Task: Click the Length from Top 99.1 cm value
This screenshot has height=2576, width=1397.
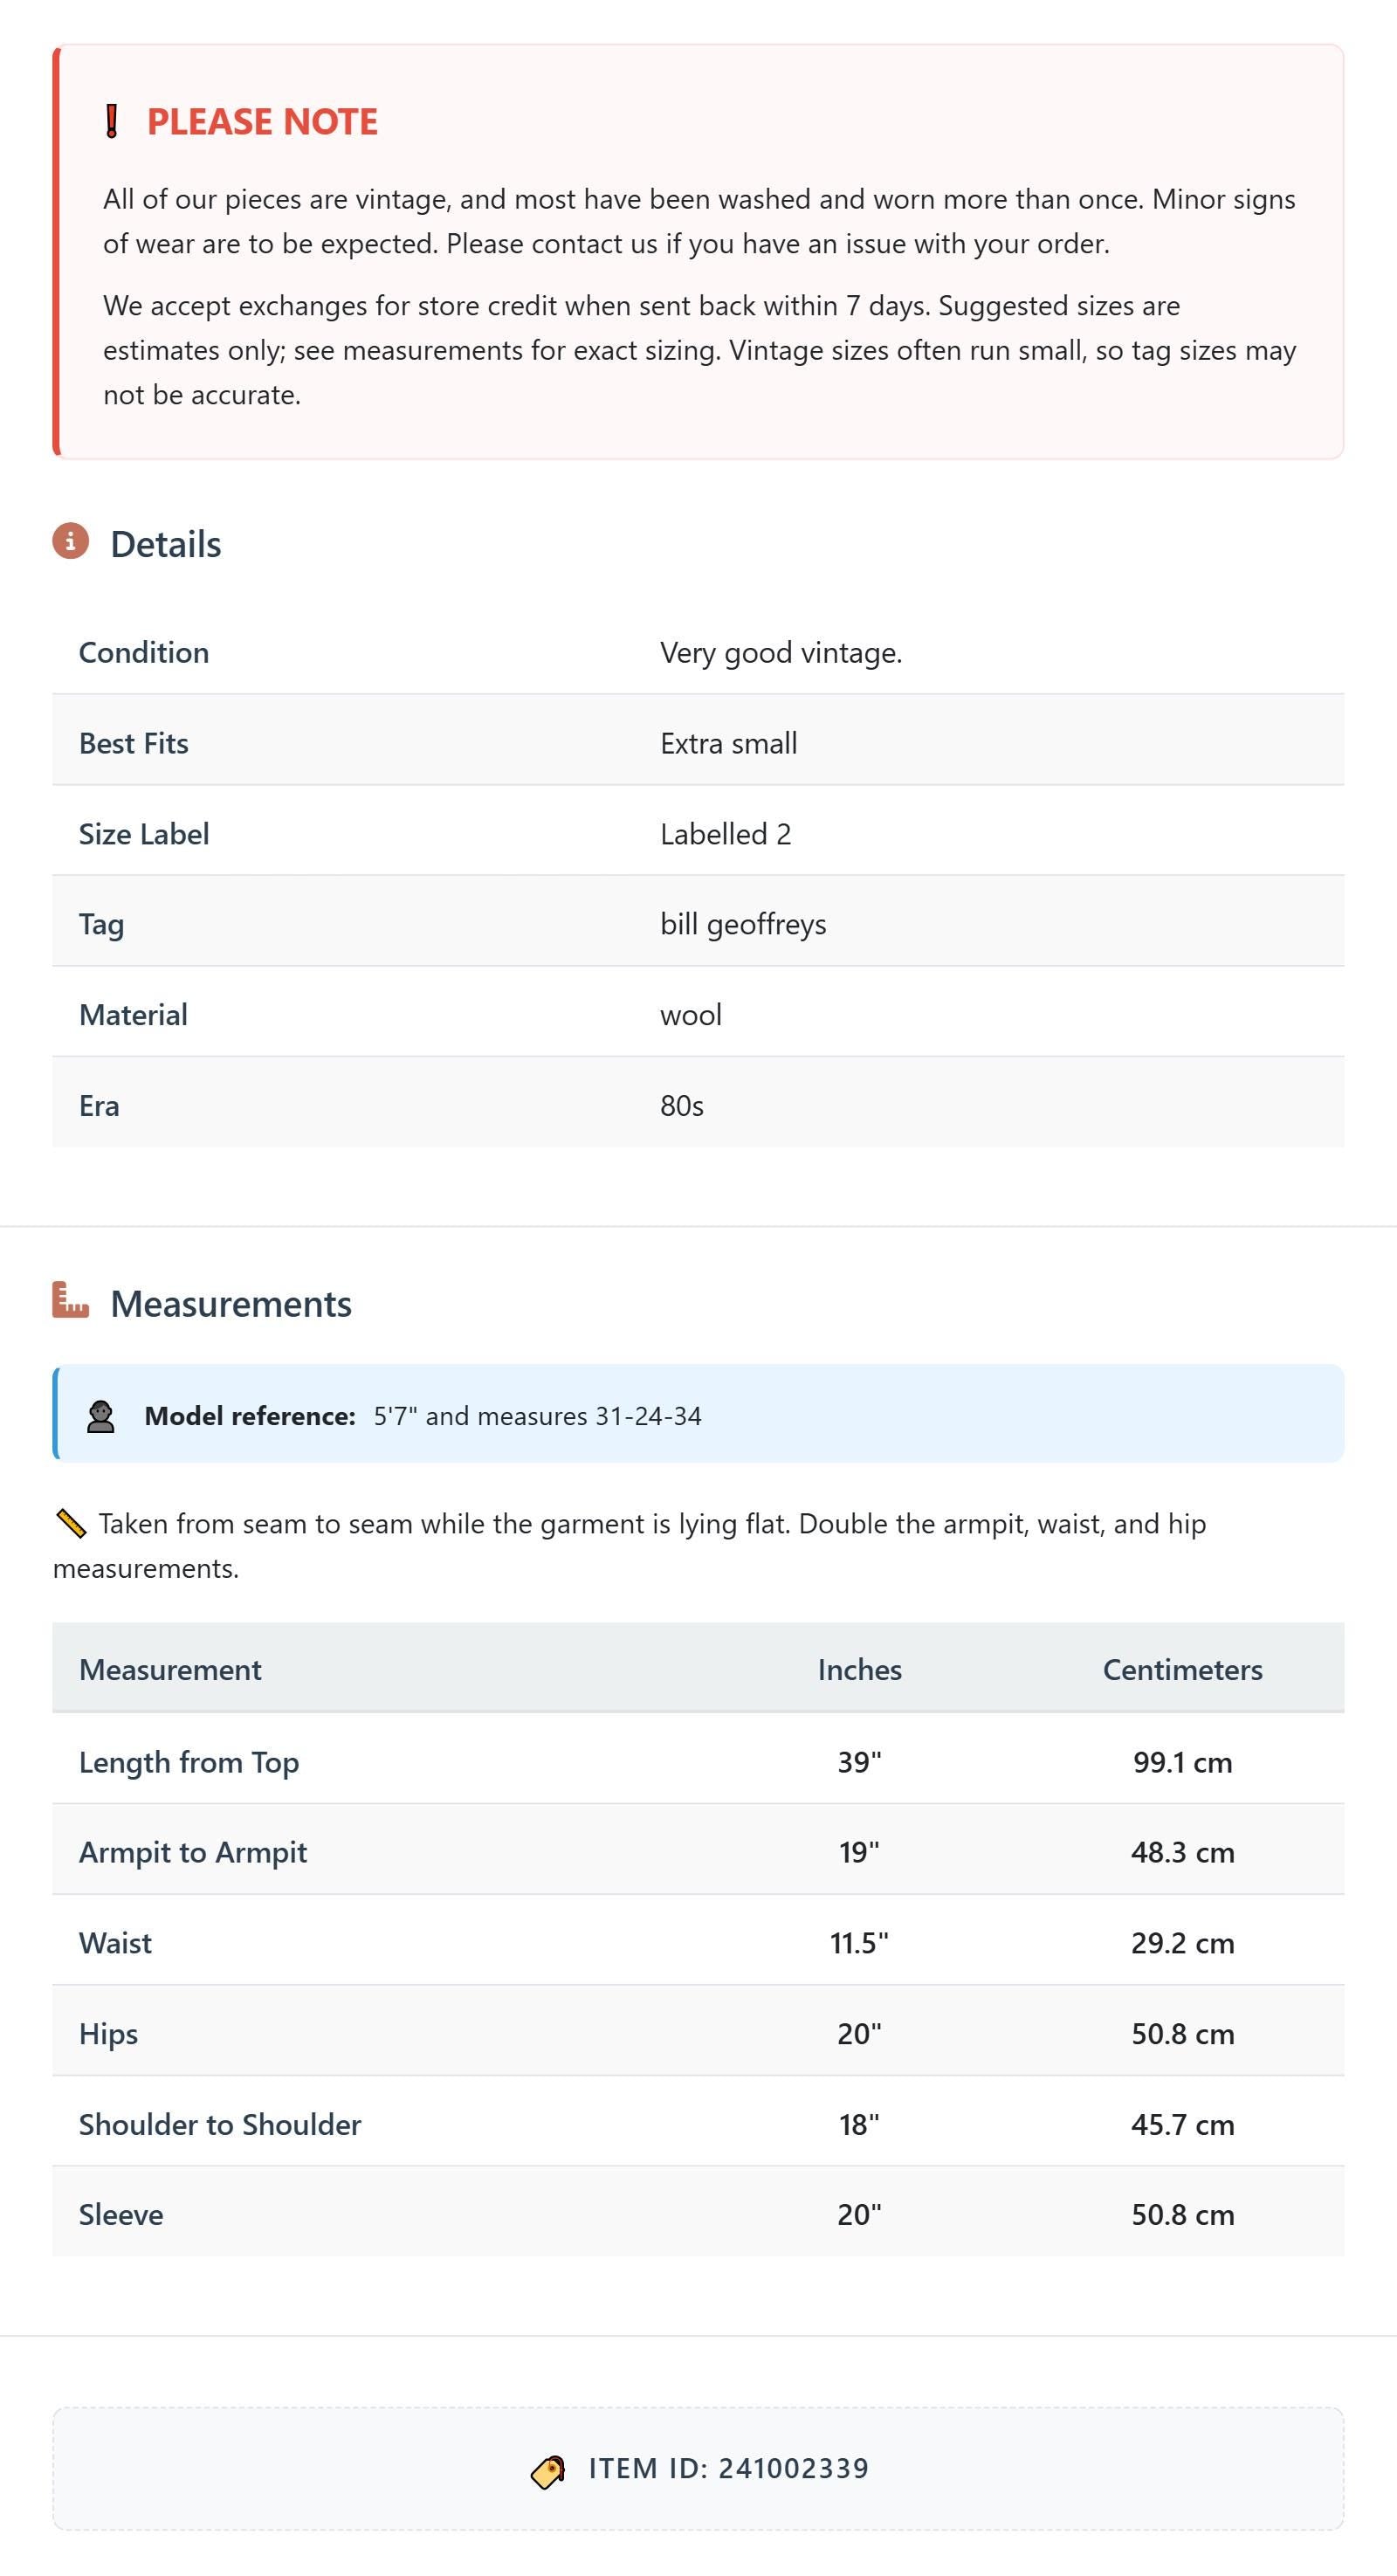Action: (1182, 1761)
